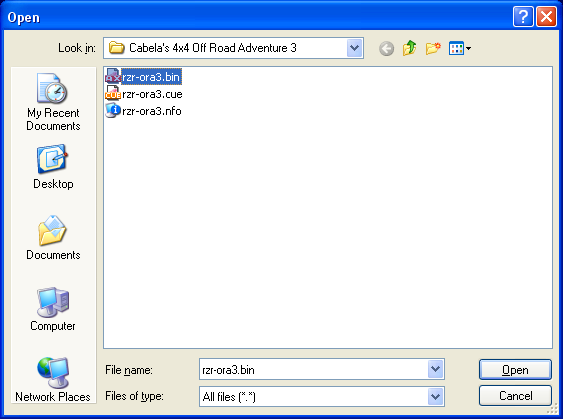Image resolution: width=563 pixels, height=419 pixels.
Task: Click the Help question mark button
Action: click(523, 17)
